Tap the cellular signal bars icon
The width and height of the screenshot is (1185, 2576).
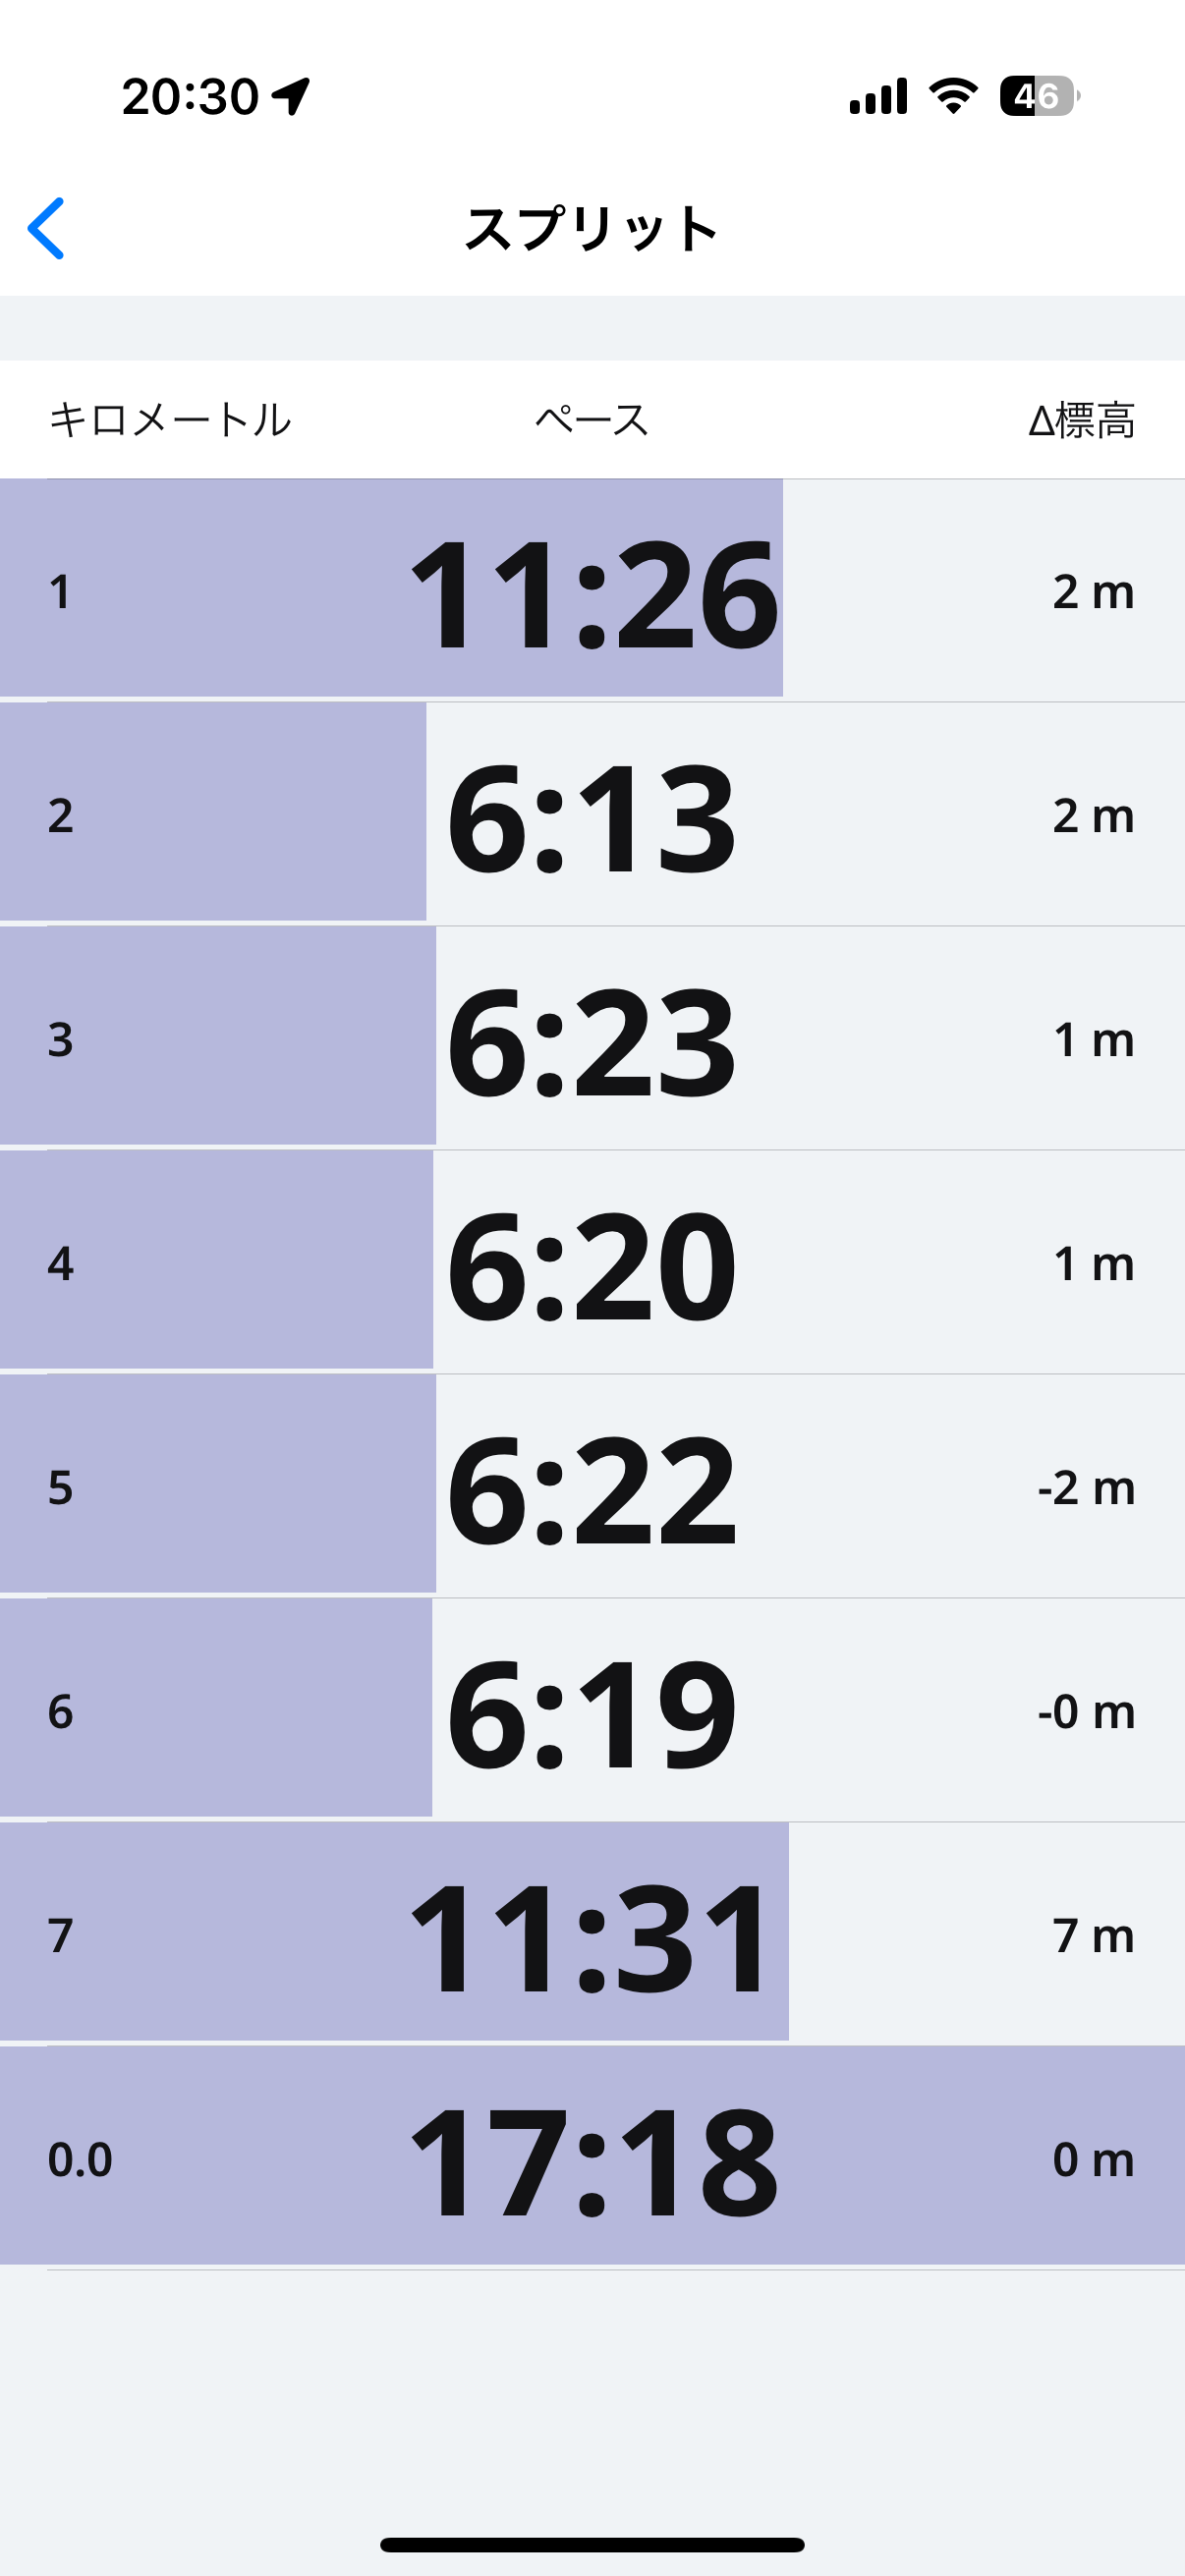click(878, 96)
